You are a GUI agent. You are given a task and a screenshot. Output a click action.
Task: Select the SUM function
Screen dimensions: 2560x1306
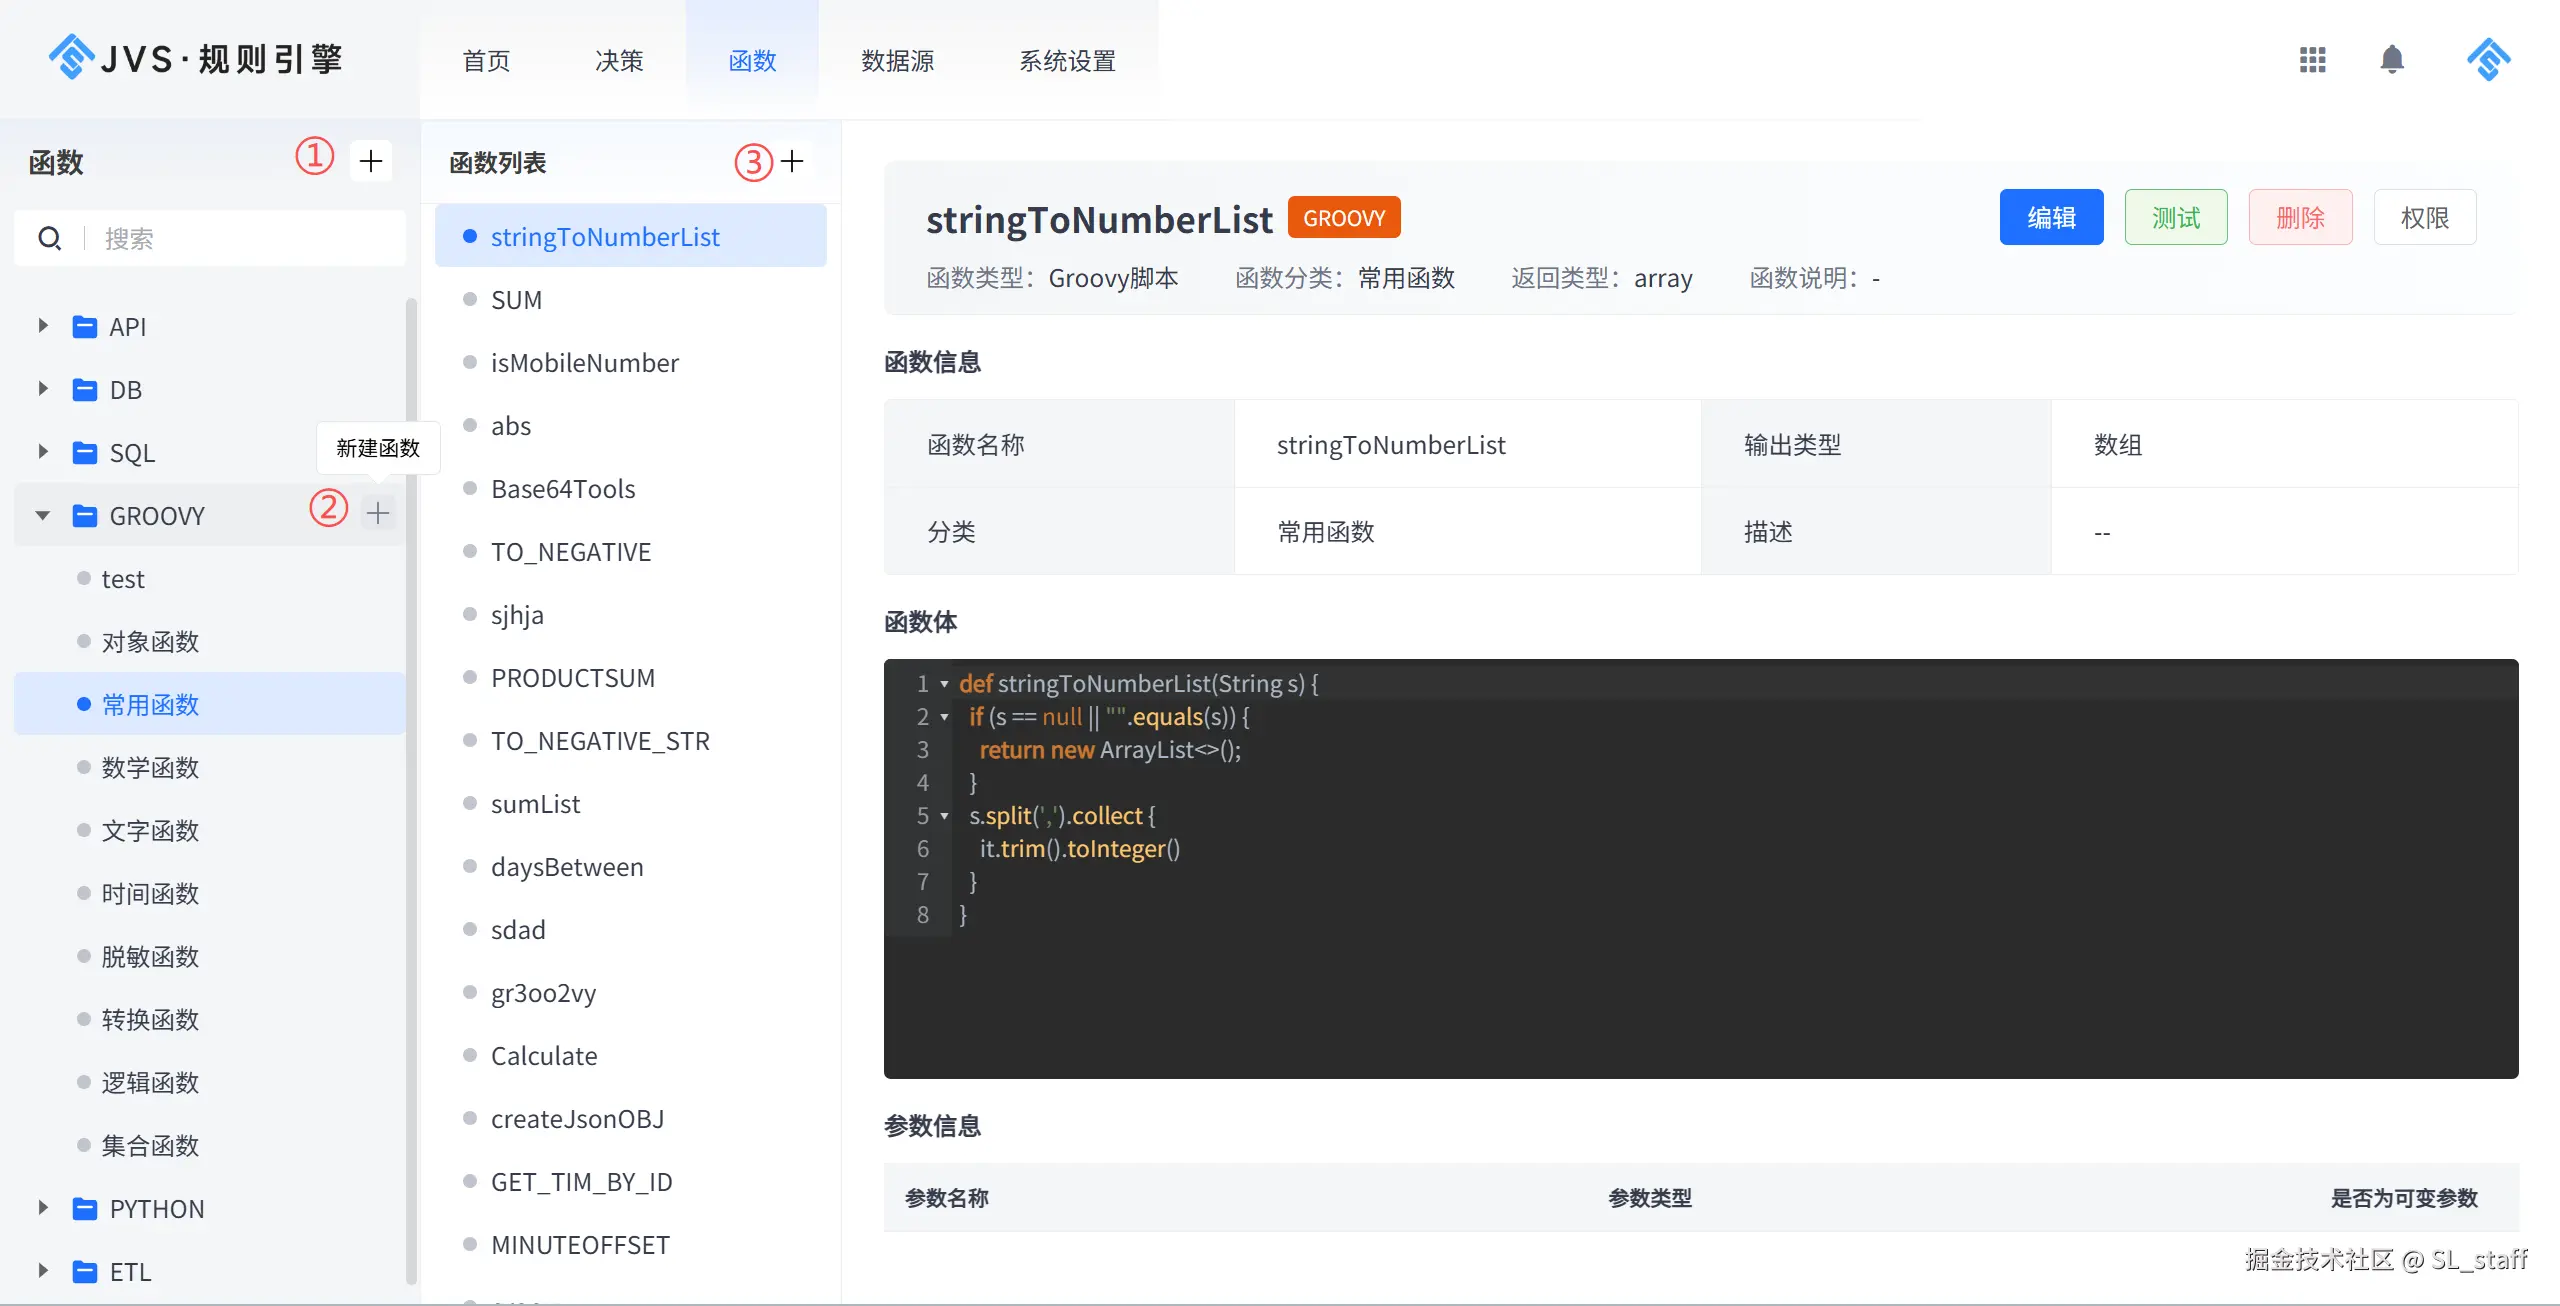631,300
